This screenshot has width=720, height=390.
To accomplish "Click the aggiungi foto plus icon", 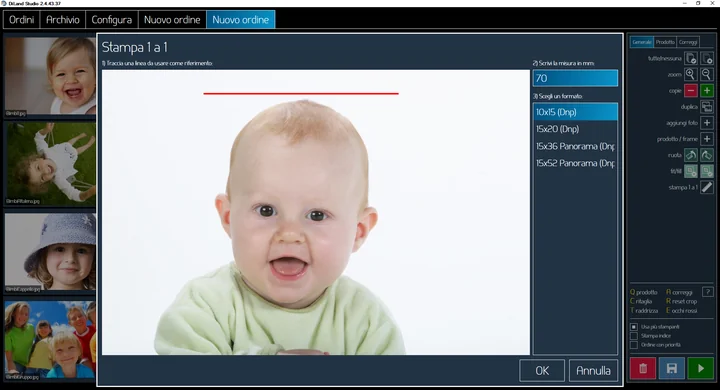I will click(707, 123).
